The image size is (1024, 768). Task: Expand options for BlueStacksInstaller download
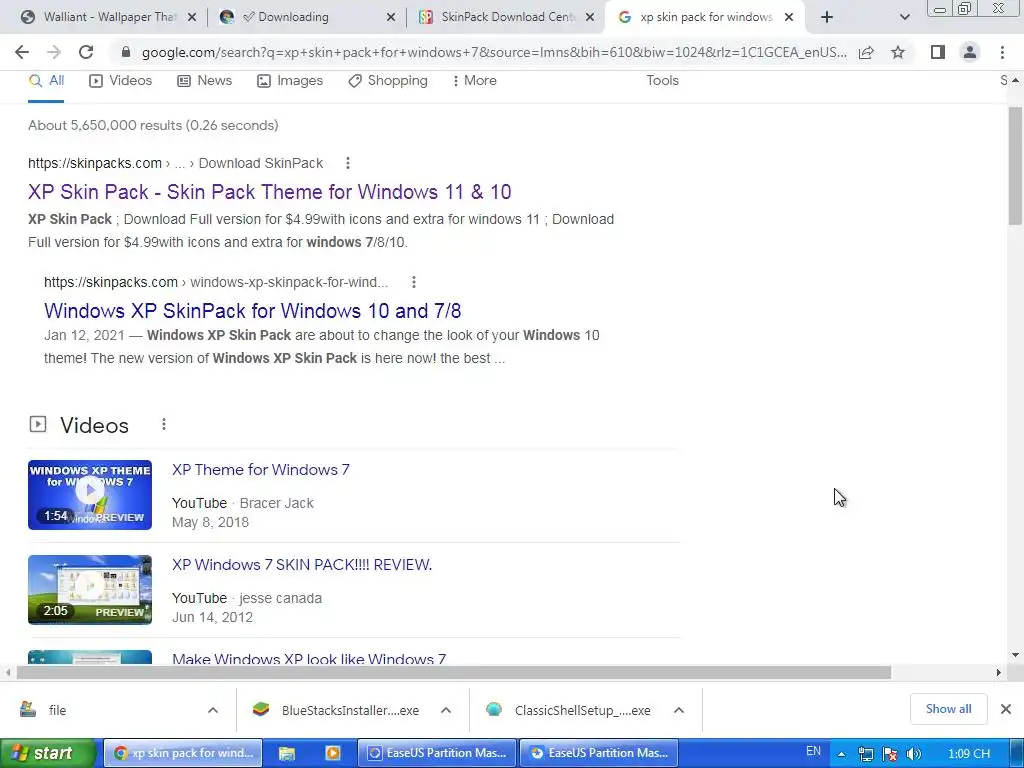pyautogui.click(x=446, y=710)
